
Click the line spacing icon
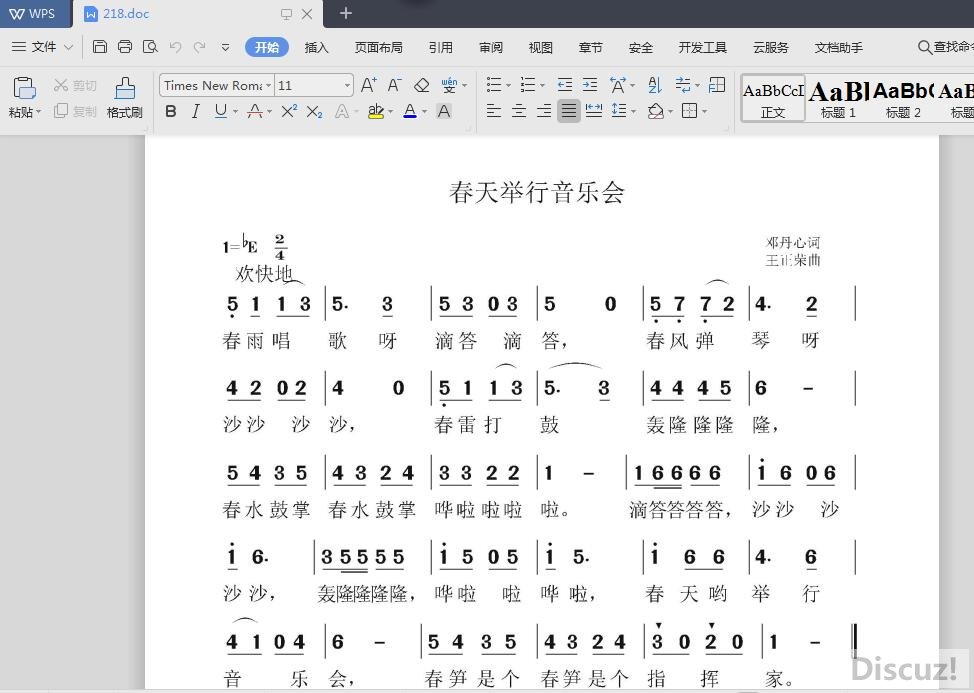[x=619, y=111]
